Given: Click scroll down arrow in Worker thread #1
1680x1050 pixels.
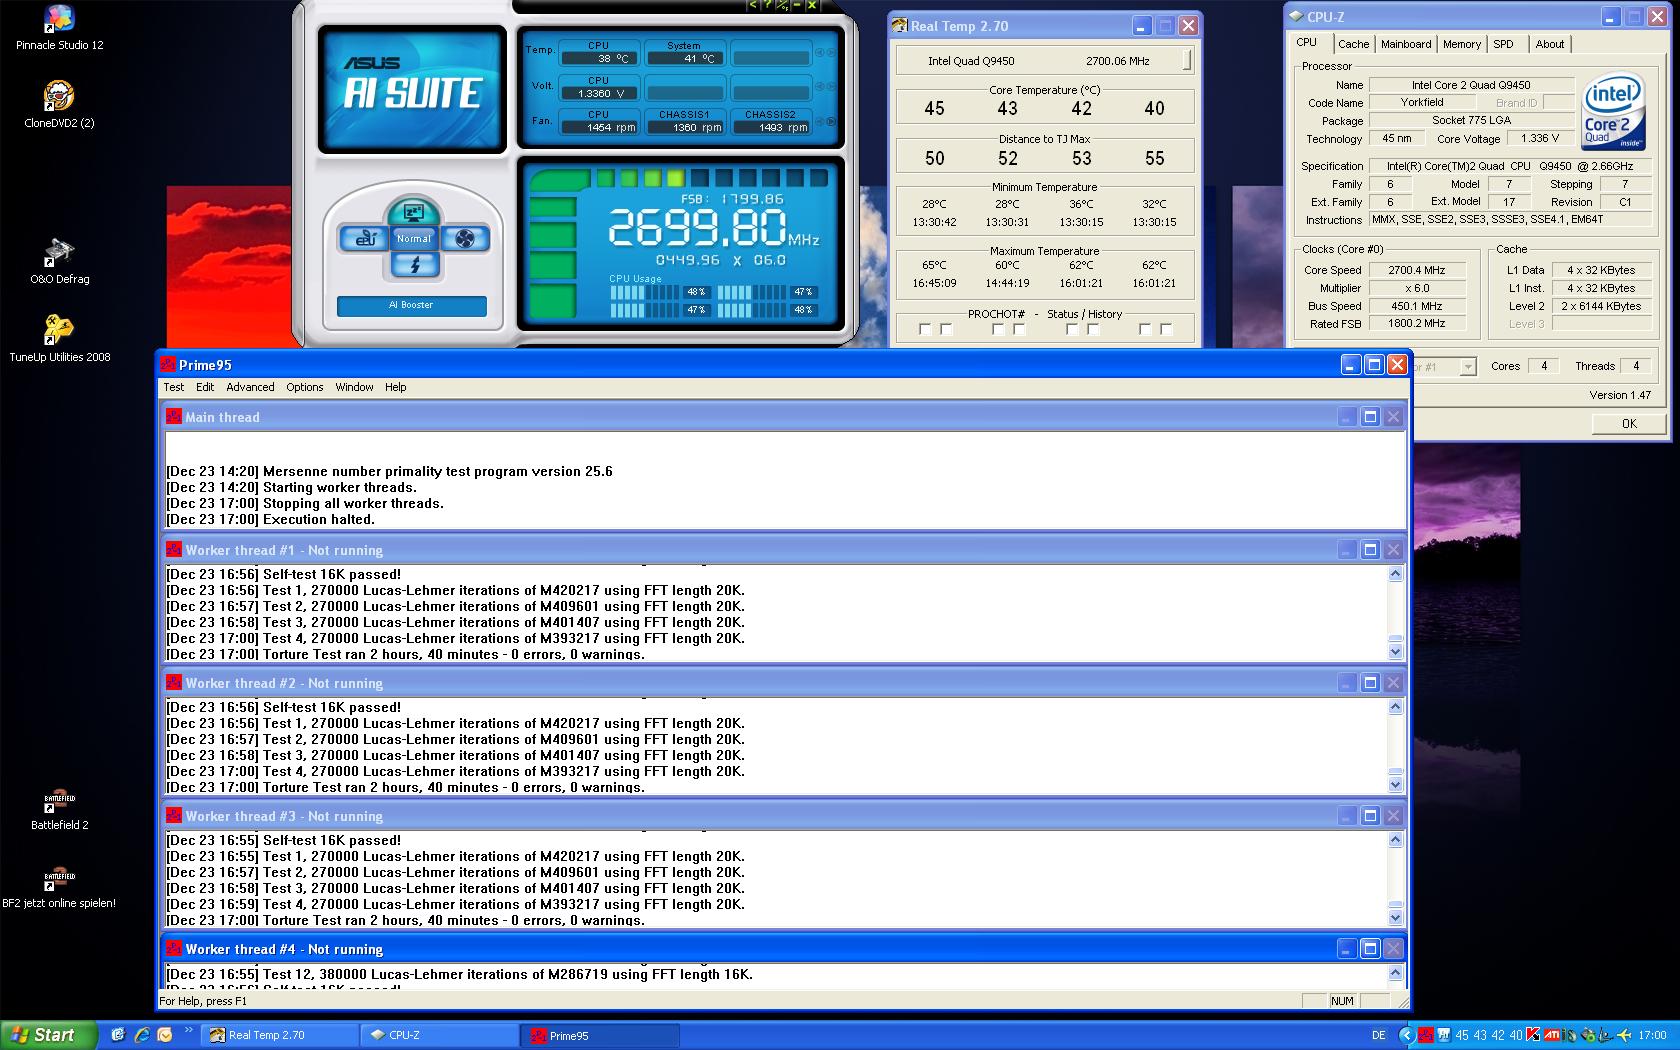Looking at the screenshot, I should point(1395,652).
